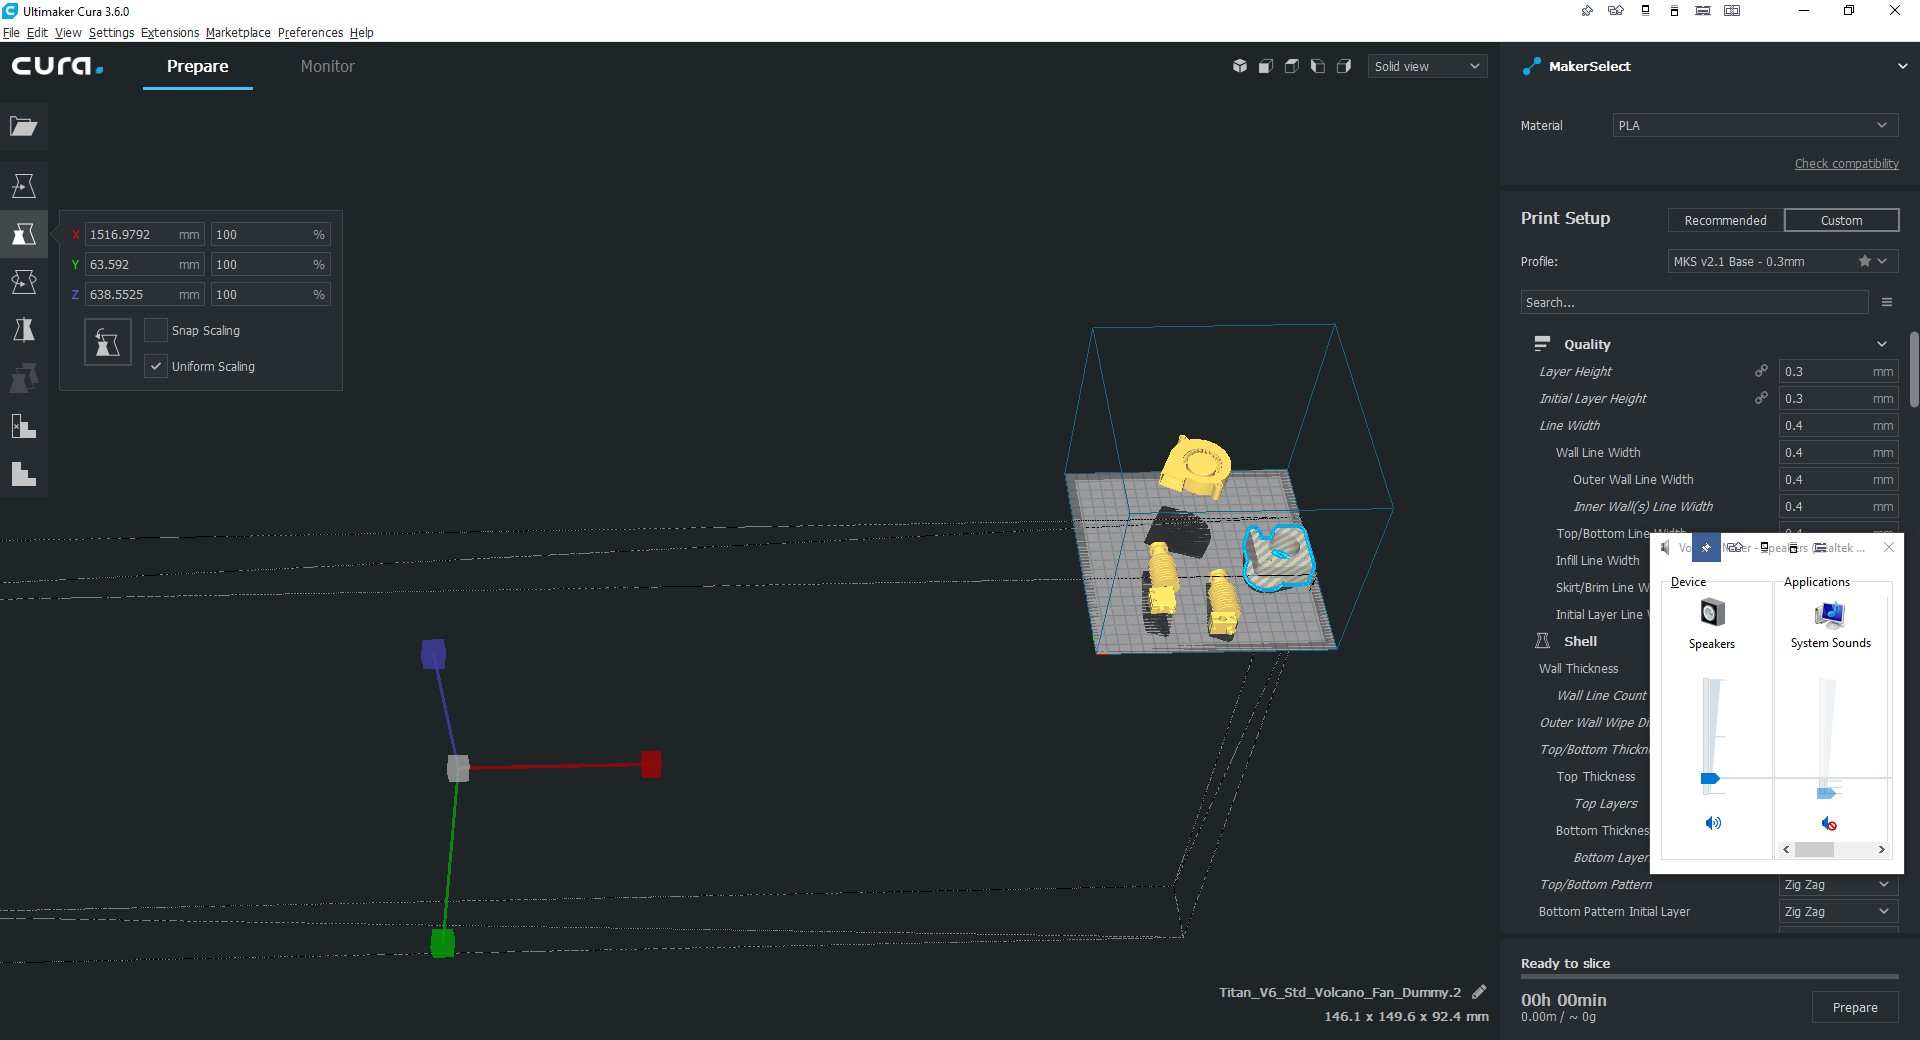The width and height of the screenshot is (1920, 1040).
Task: Click the setting visibility hamburger icon
Action: [1887, 302]
